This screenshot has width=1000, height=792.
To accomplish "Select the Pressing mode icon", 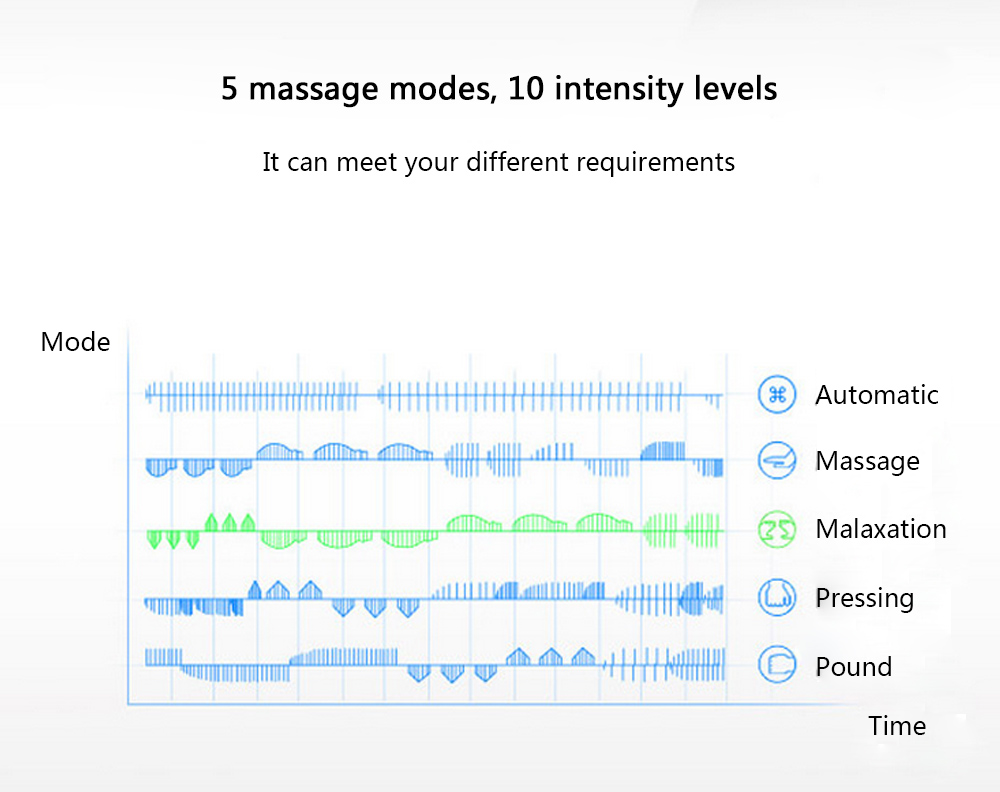I will (x=776, y=598).
